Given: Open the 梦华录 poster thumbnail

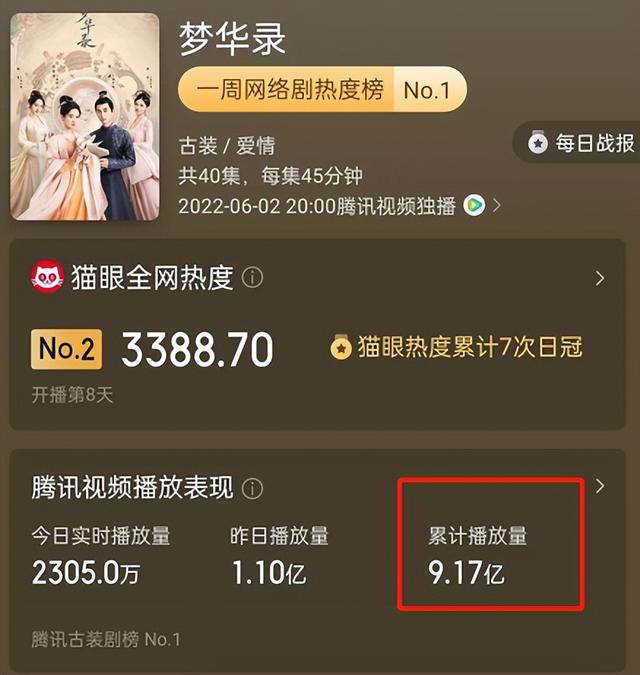Looking at the screenshot, I should point(85,117).
